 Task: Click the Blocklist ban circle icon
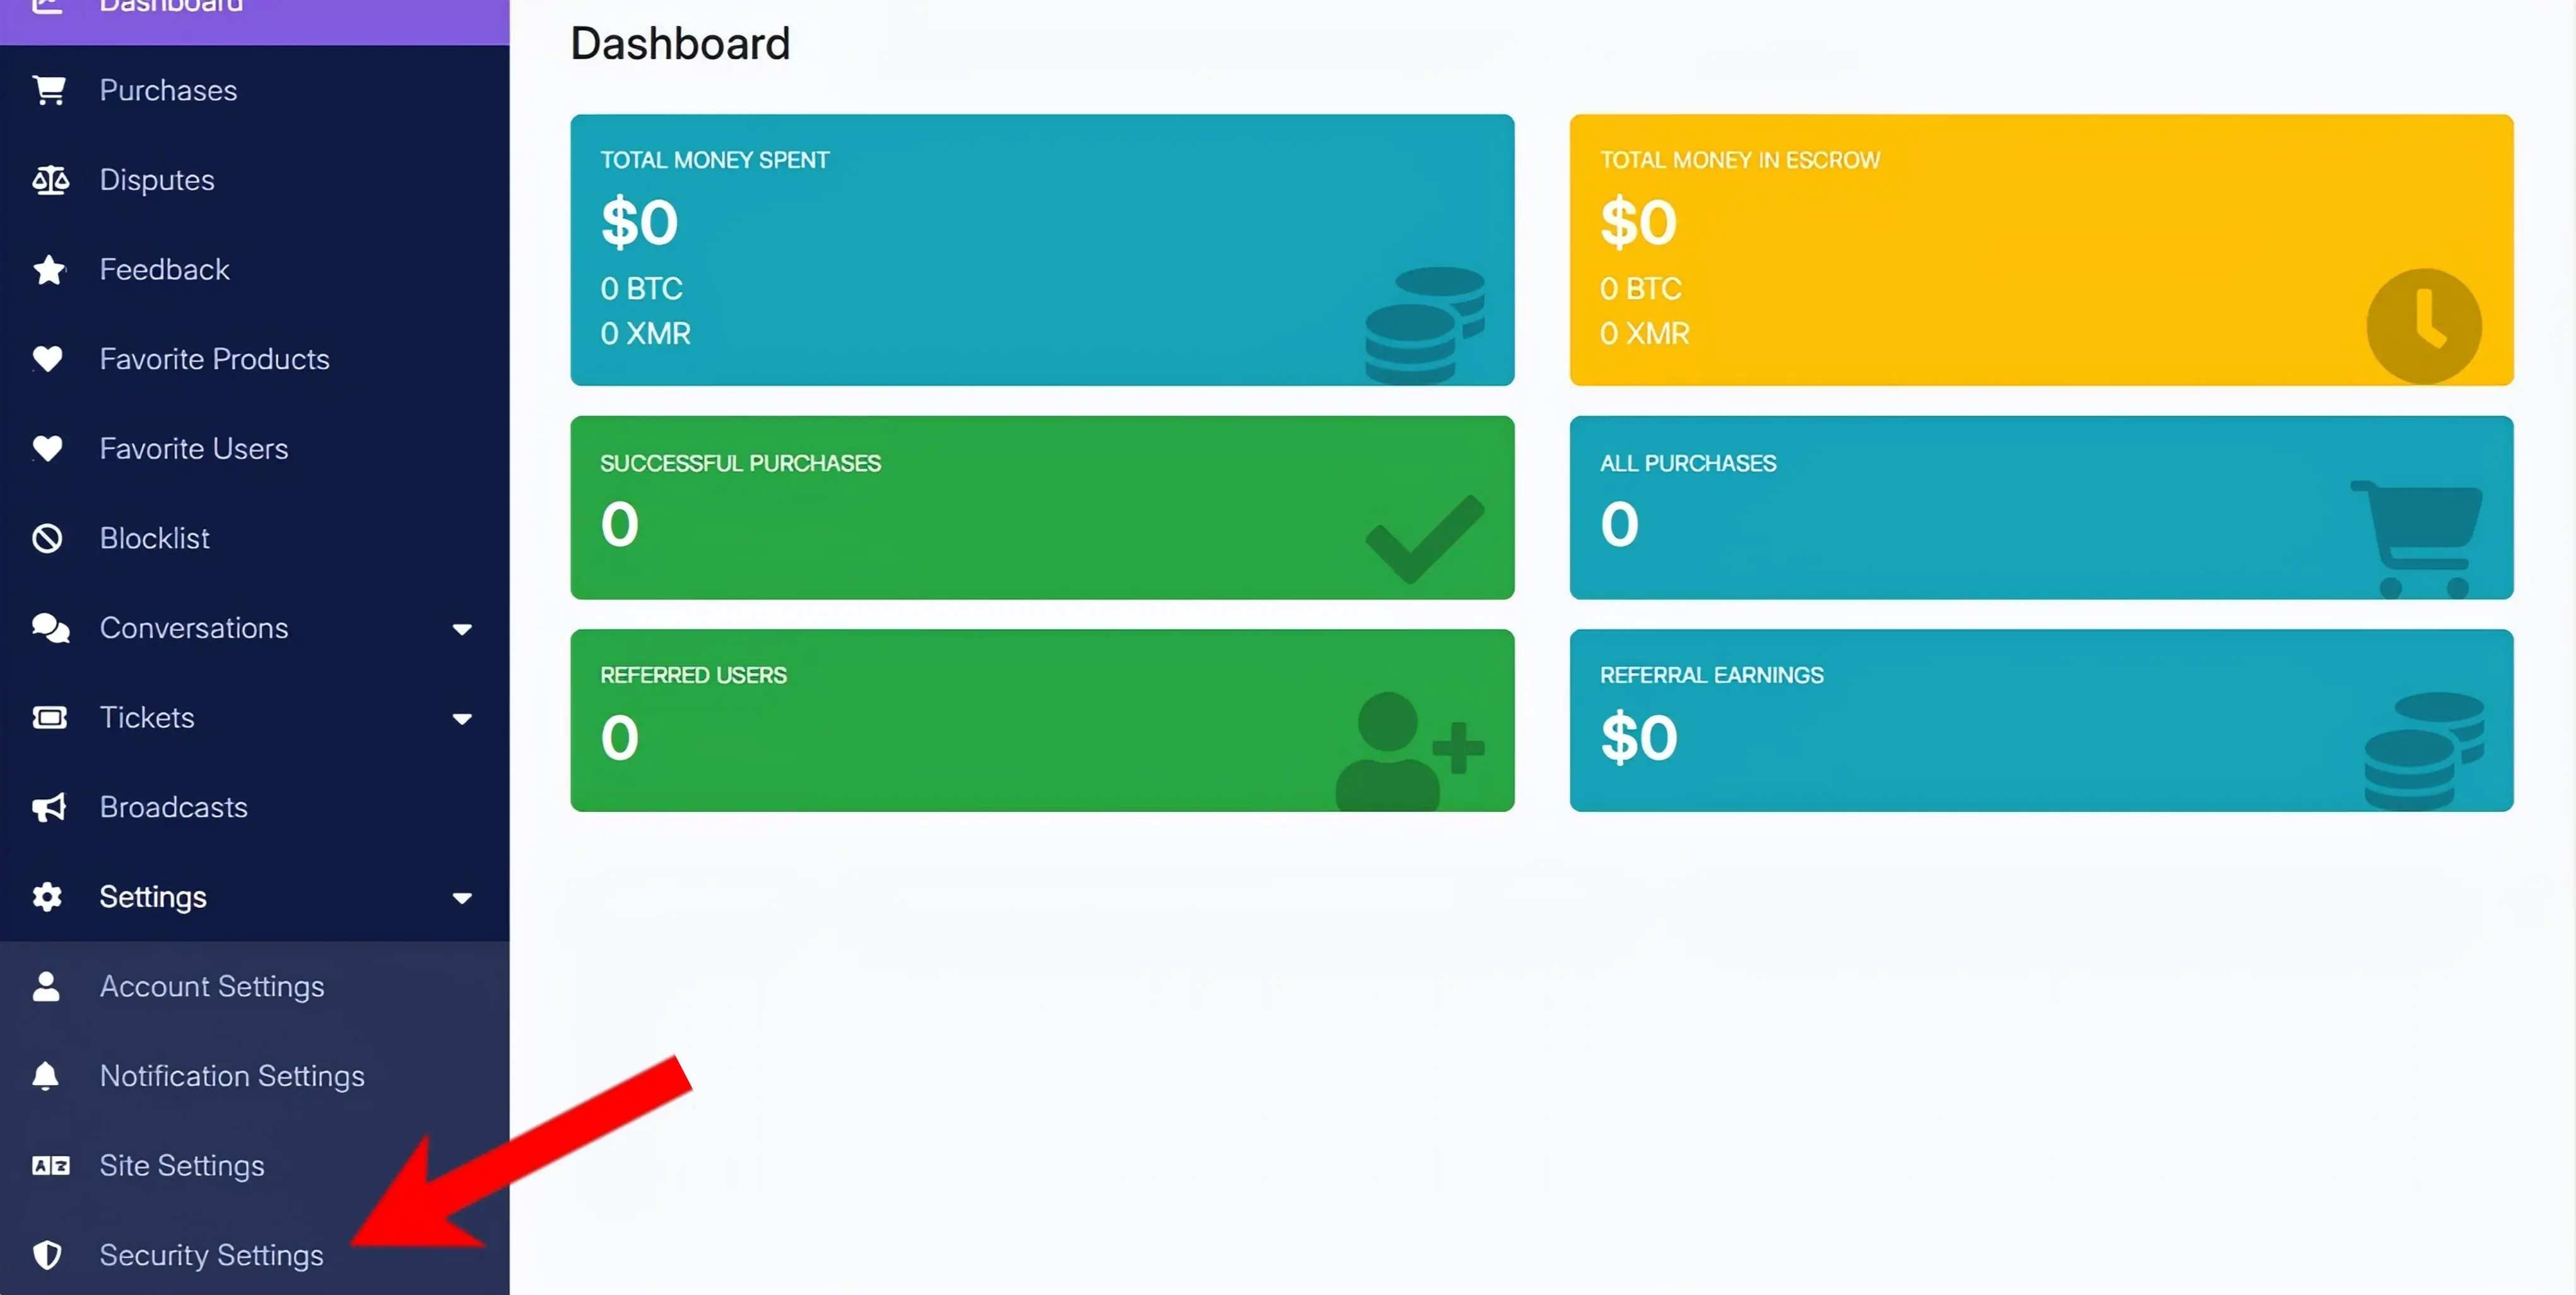pyautogui.click(x=47, y=538)
